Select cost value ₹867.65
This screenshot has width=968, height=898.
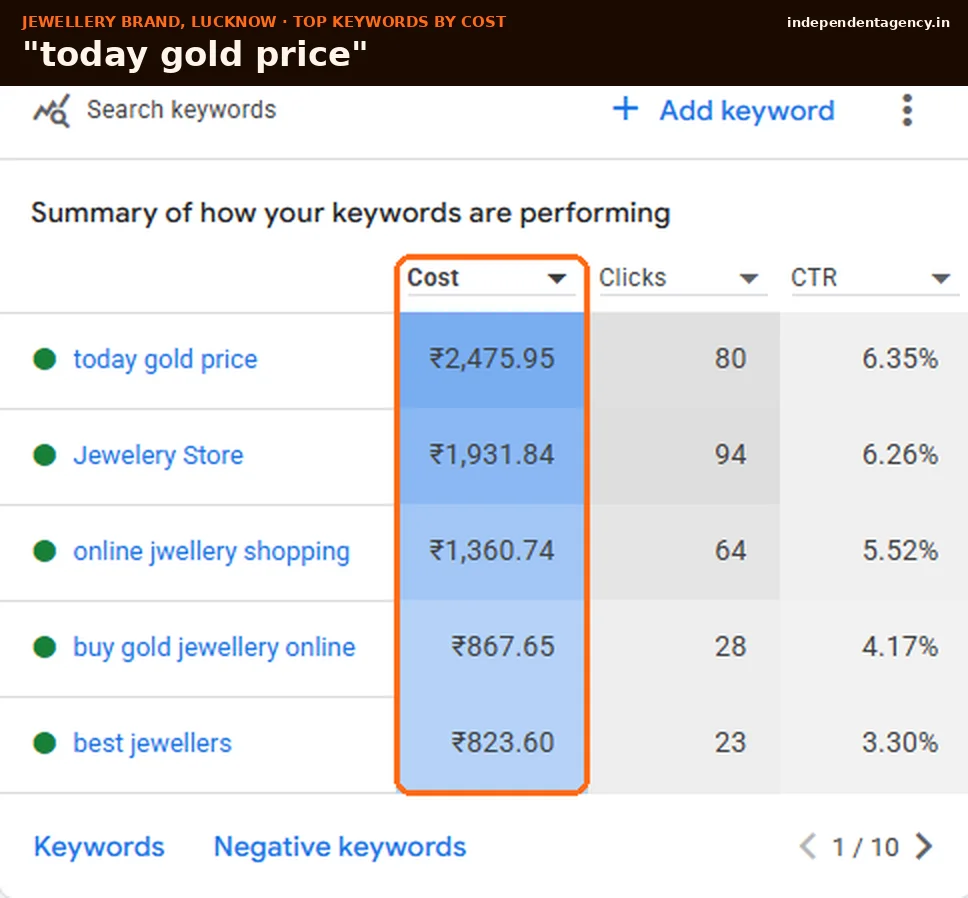tap(503, 647)
